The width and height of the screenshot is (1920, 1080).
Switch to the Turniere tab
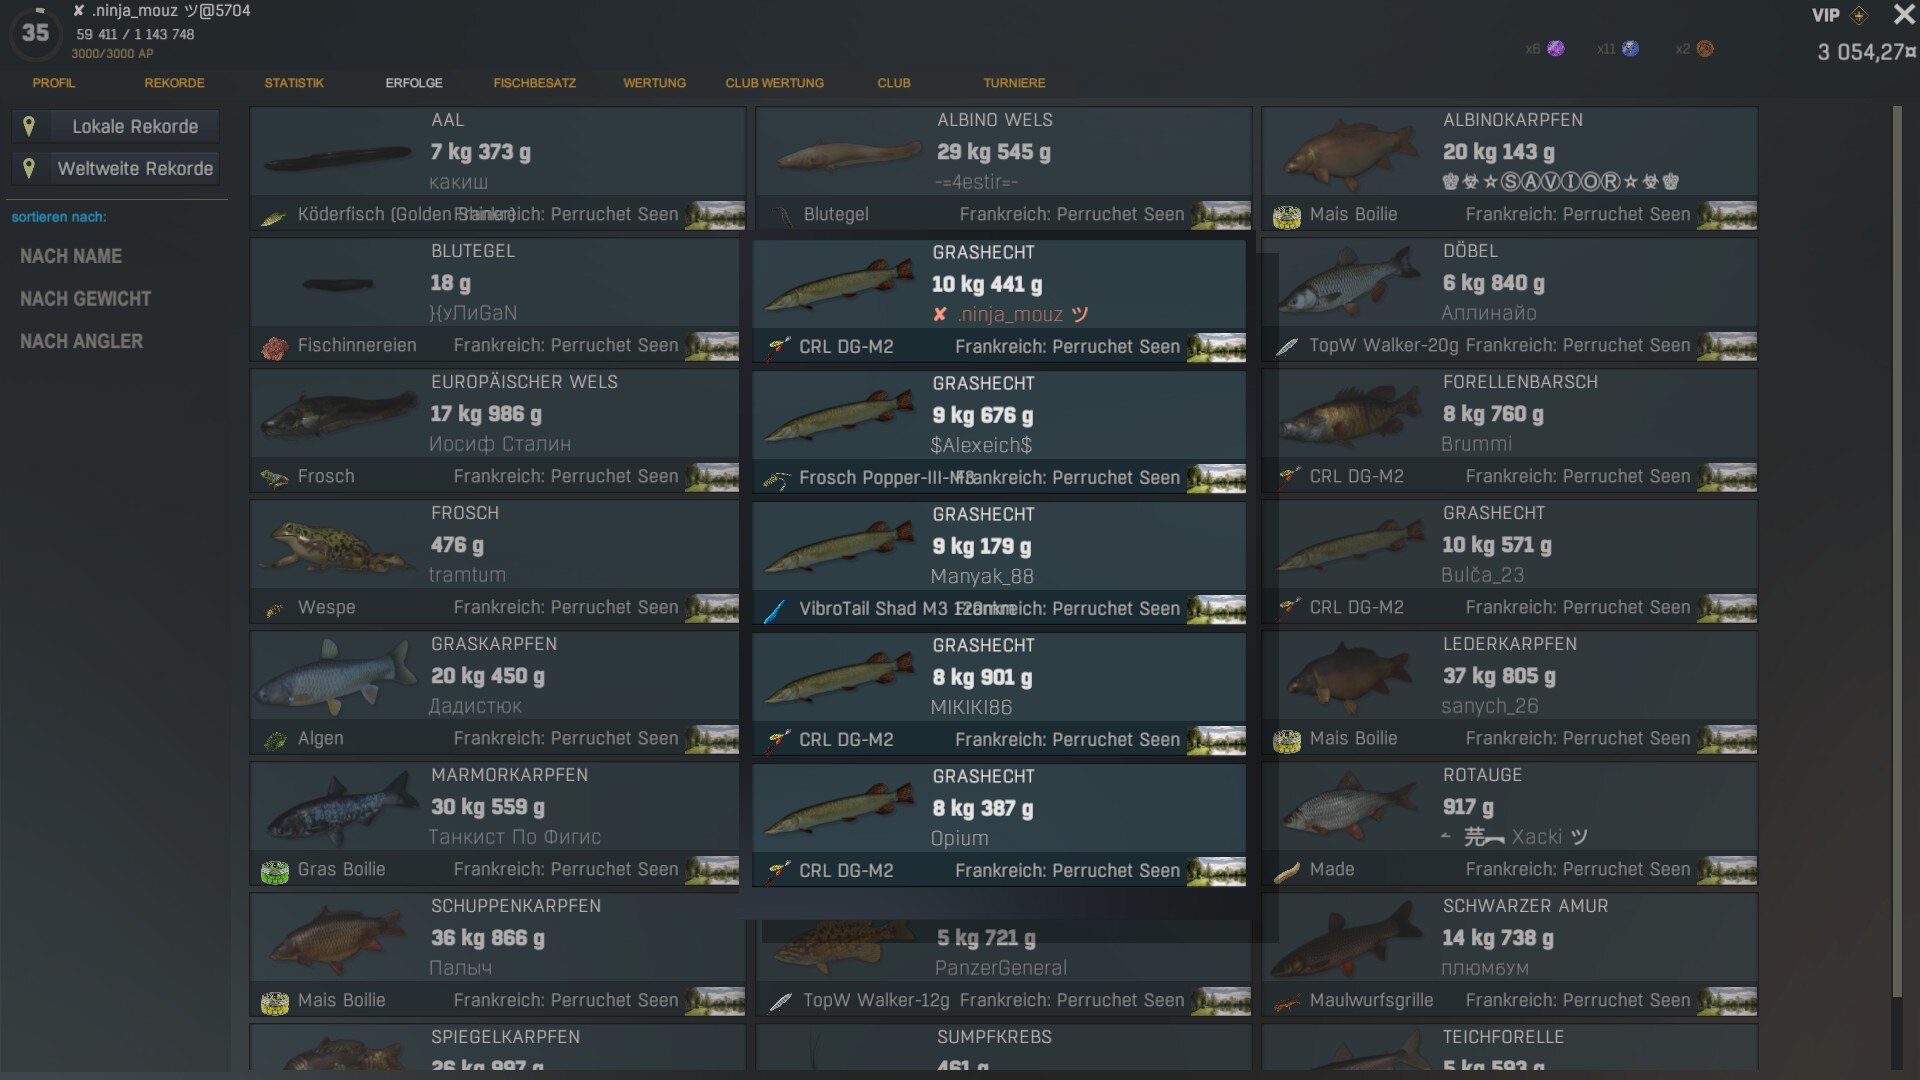(1013, 83)
